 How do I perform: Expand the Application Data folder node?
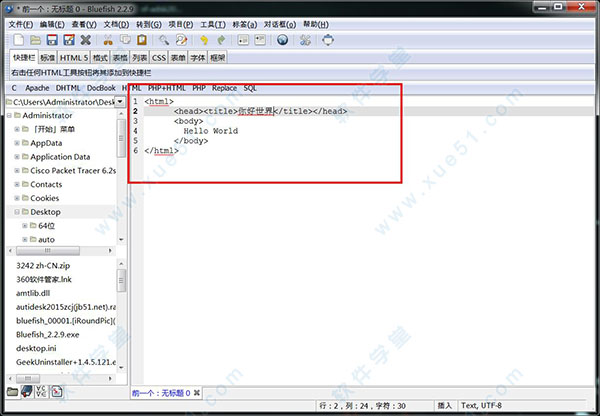(17, 157)
